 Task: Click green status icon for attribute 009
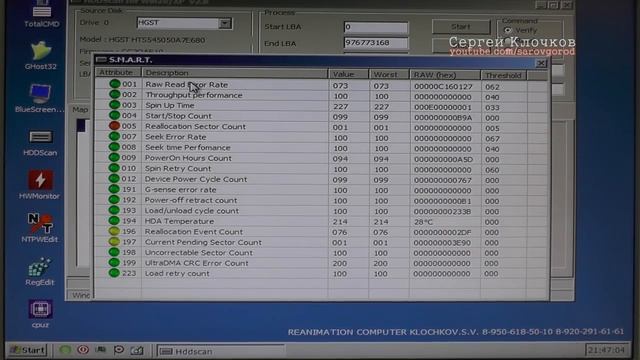114,158
